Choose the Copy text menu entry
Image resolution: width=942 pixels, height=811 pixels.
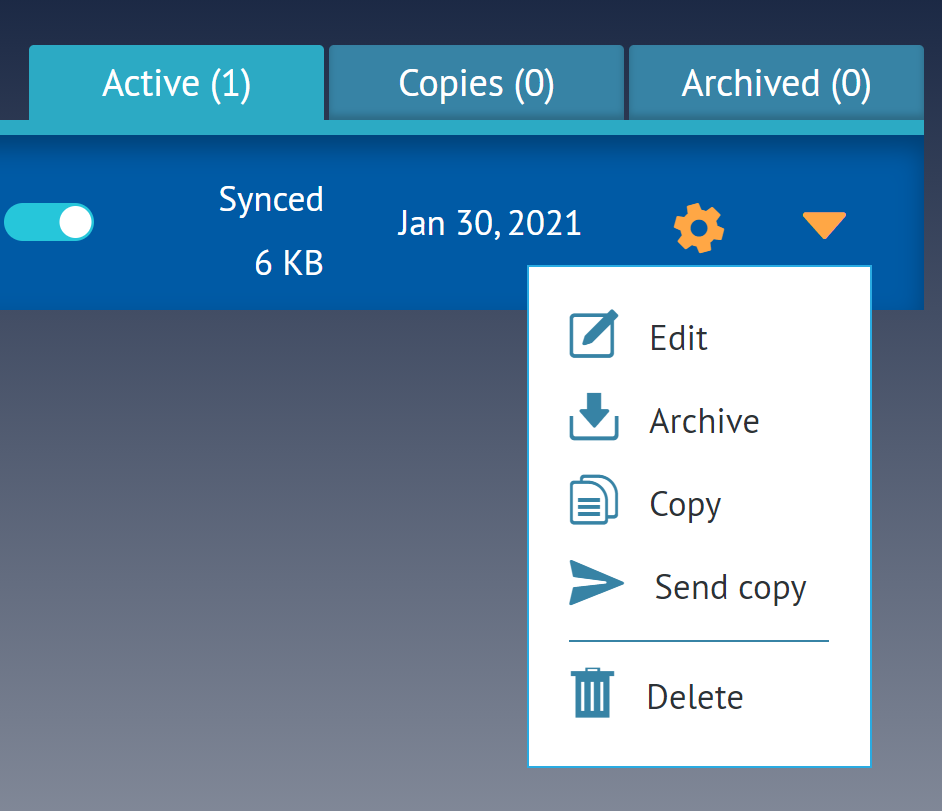[685, 505]
